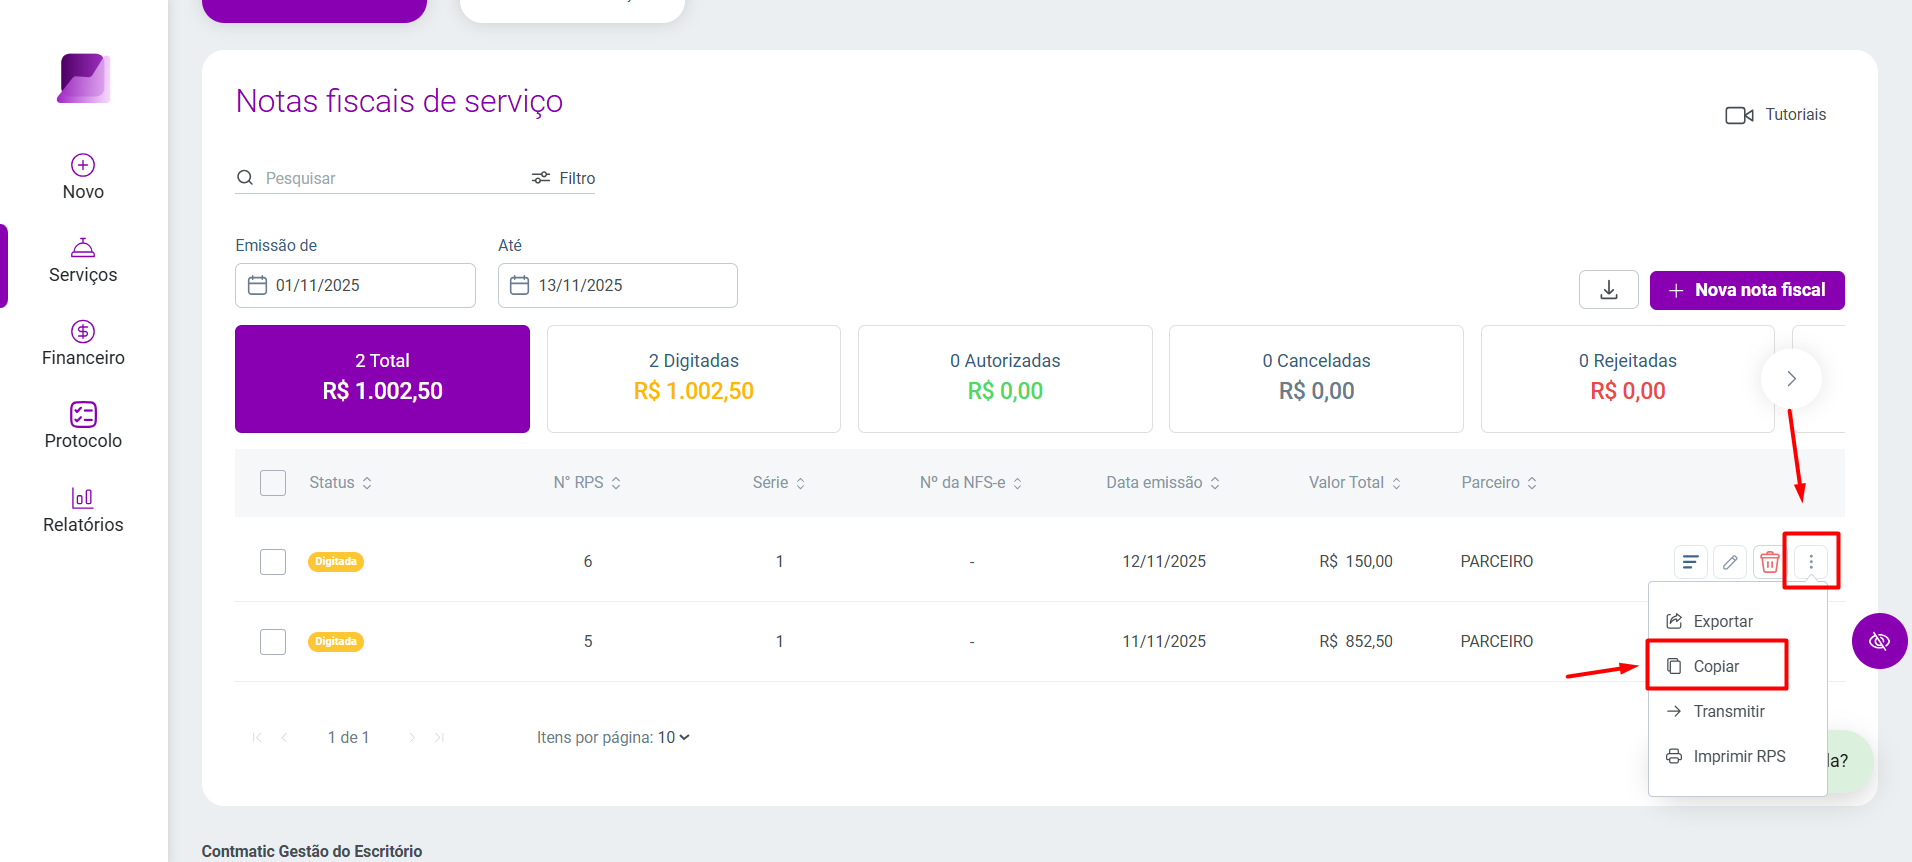Sort by Parceiro column
The image size is (1912, 862).
point(1499,483)
